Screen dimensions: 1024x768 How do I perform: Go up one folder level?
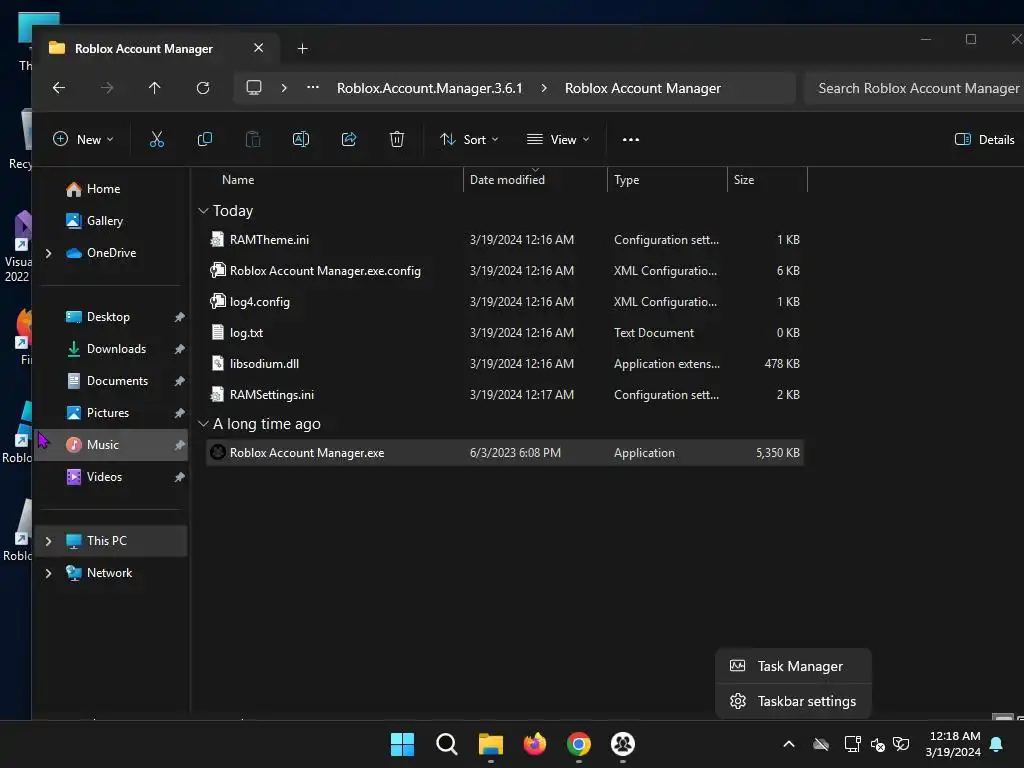coord(155,88)
